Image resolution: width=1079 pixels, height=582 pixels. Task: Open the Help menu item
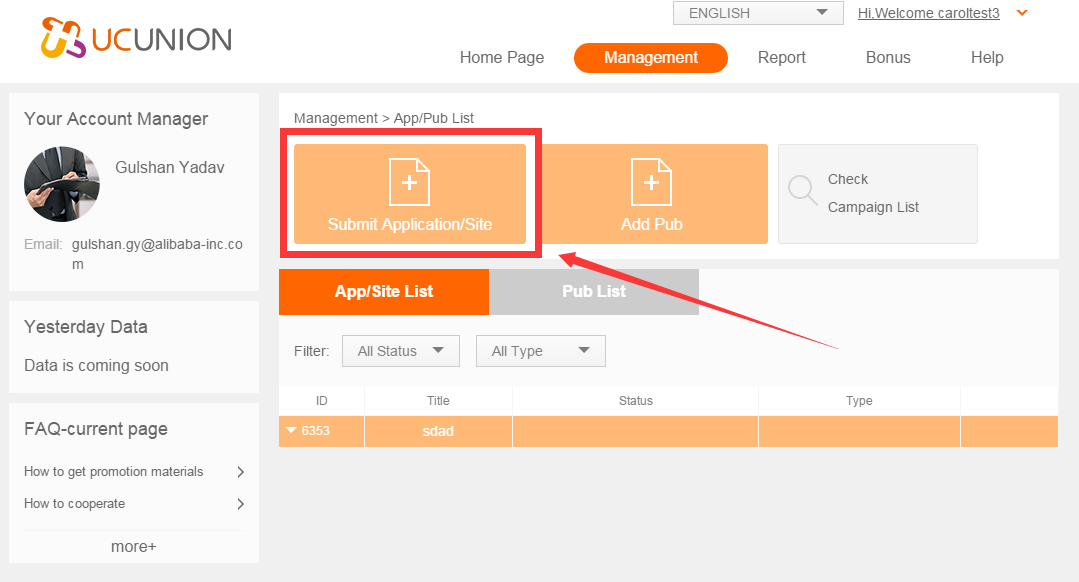pyautogui.click(x=986, y=58)
